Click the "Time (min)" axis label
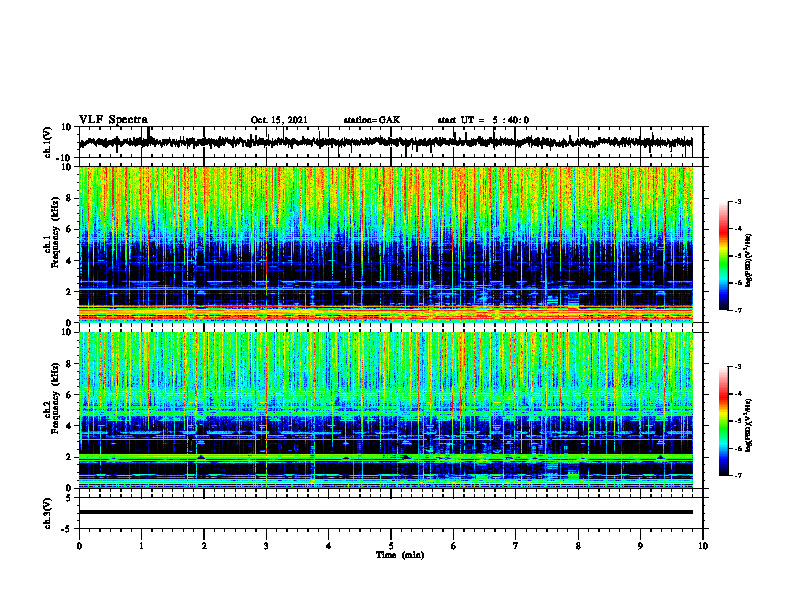 point(400,555)
